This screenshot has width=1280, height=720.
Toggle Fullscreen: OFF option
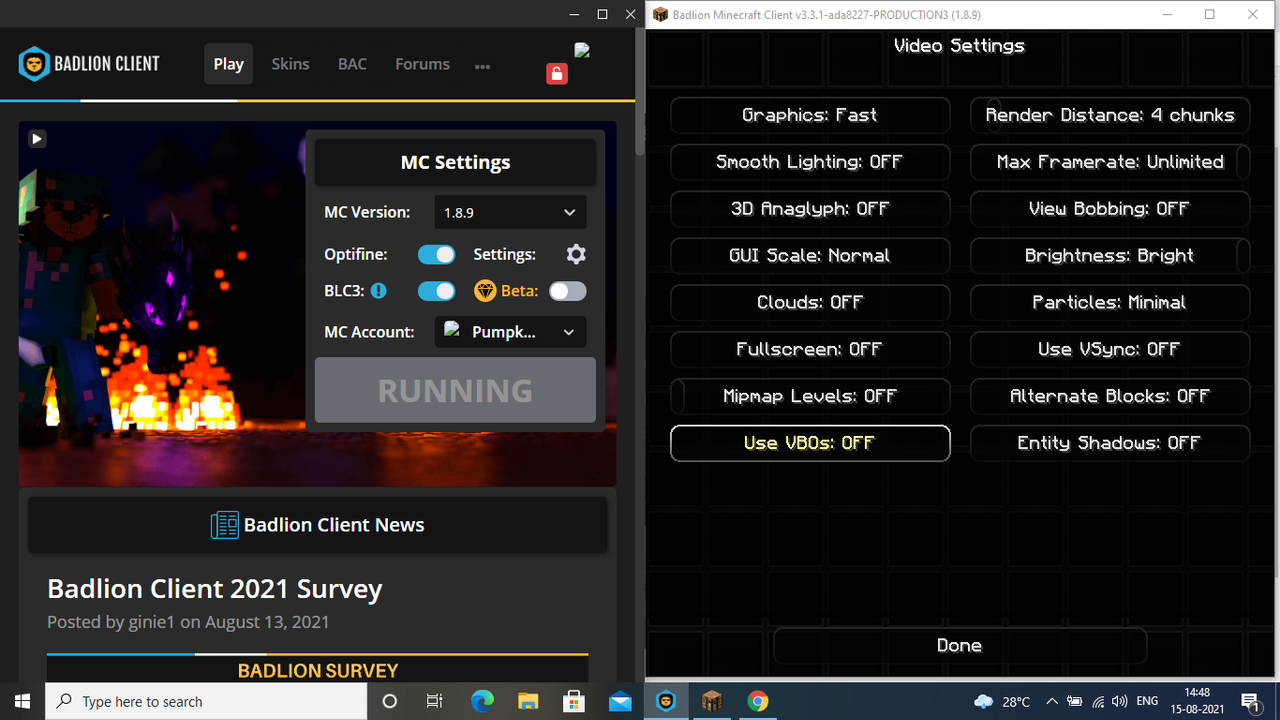click(x=810, y=349)
